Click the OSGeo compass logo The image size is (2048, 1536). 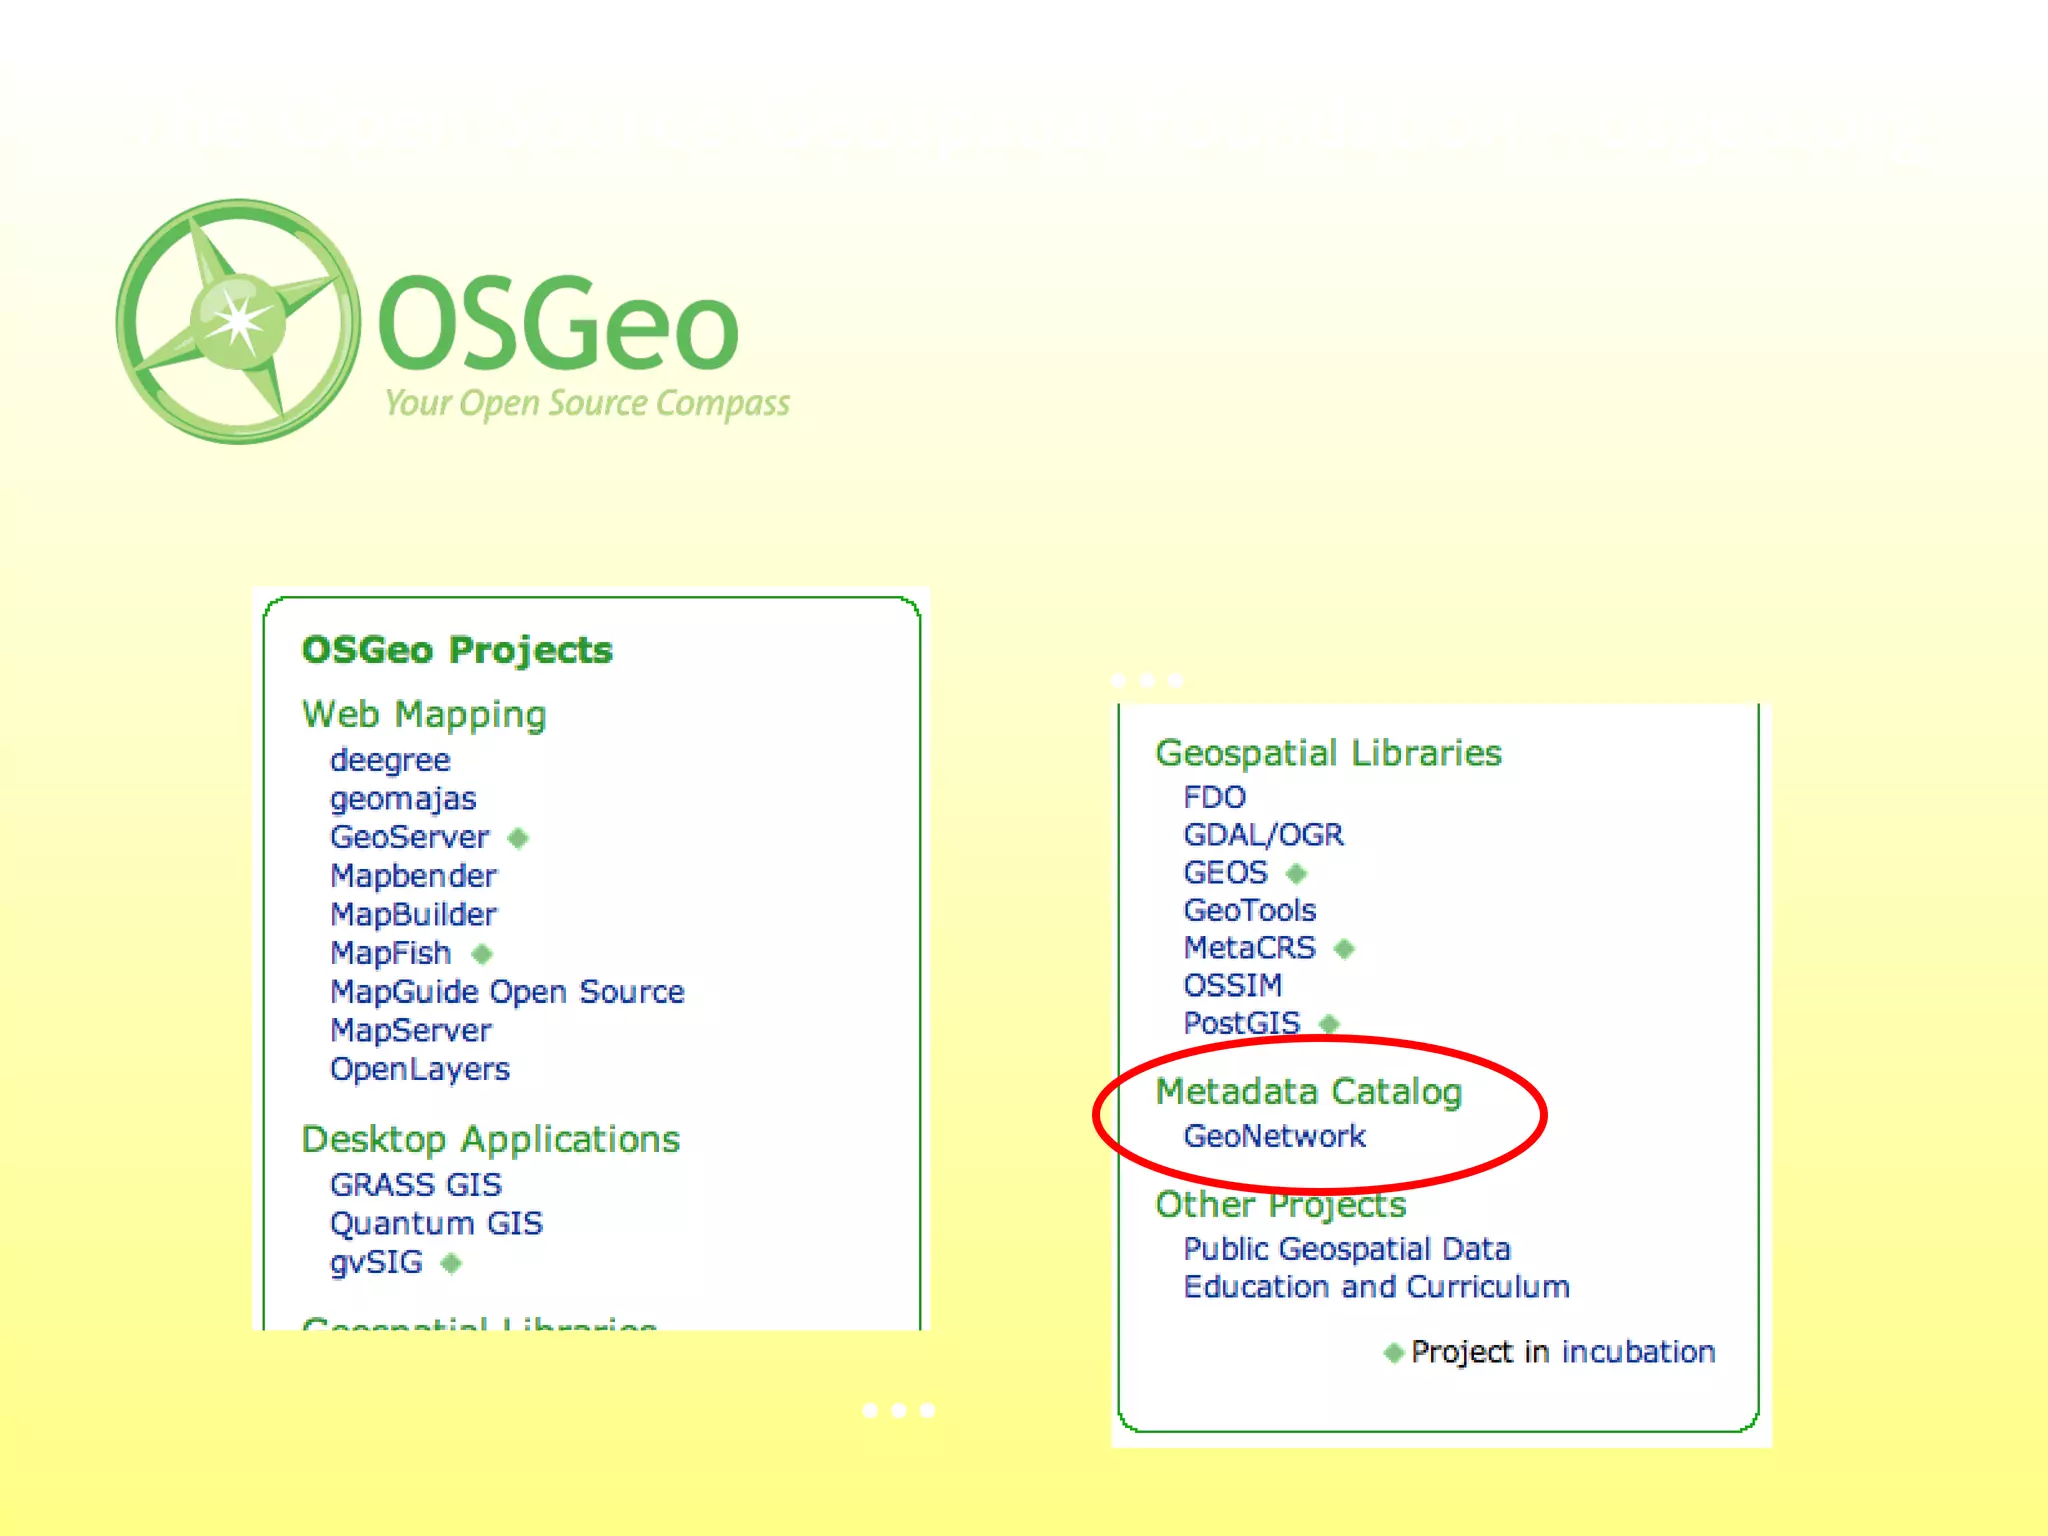pos(238,321)
